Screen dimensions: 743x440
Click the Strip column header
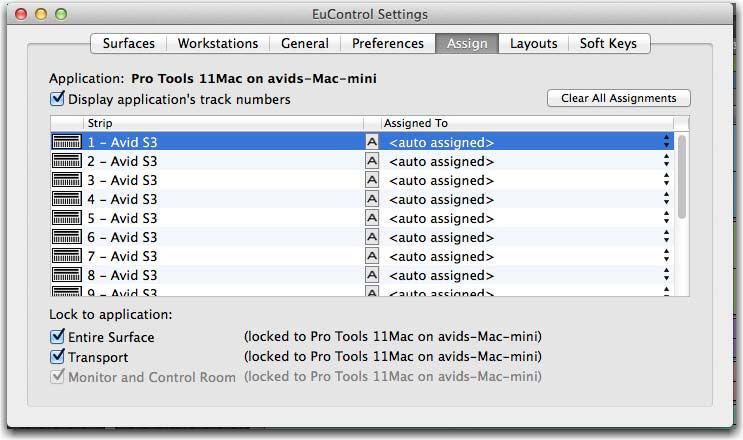click(x=223, y=123)
